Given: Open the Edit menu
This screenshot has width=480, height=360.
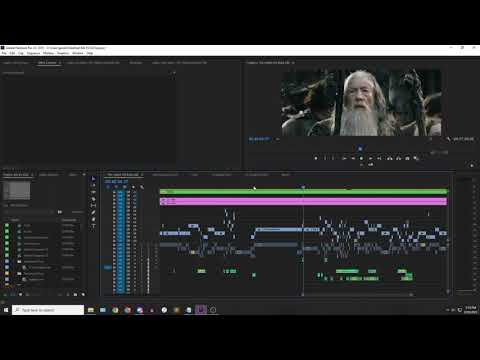Looking at the screenshot, I should pos(12,53).
